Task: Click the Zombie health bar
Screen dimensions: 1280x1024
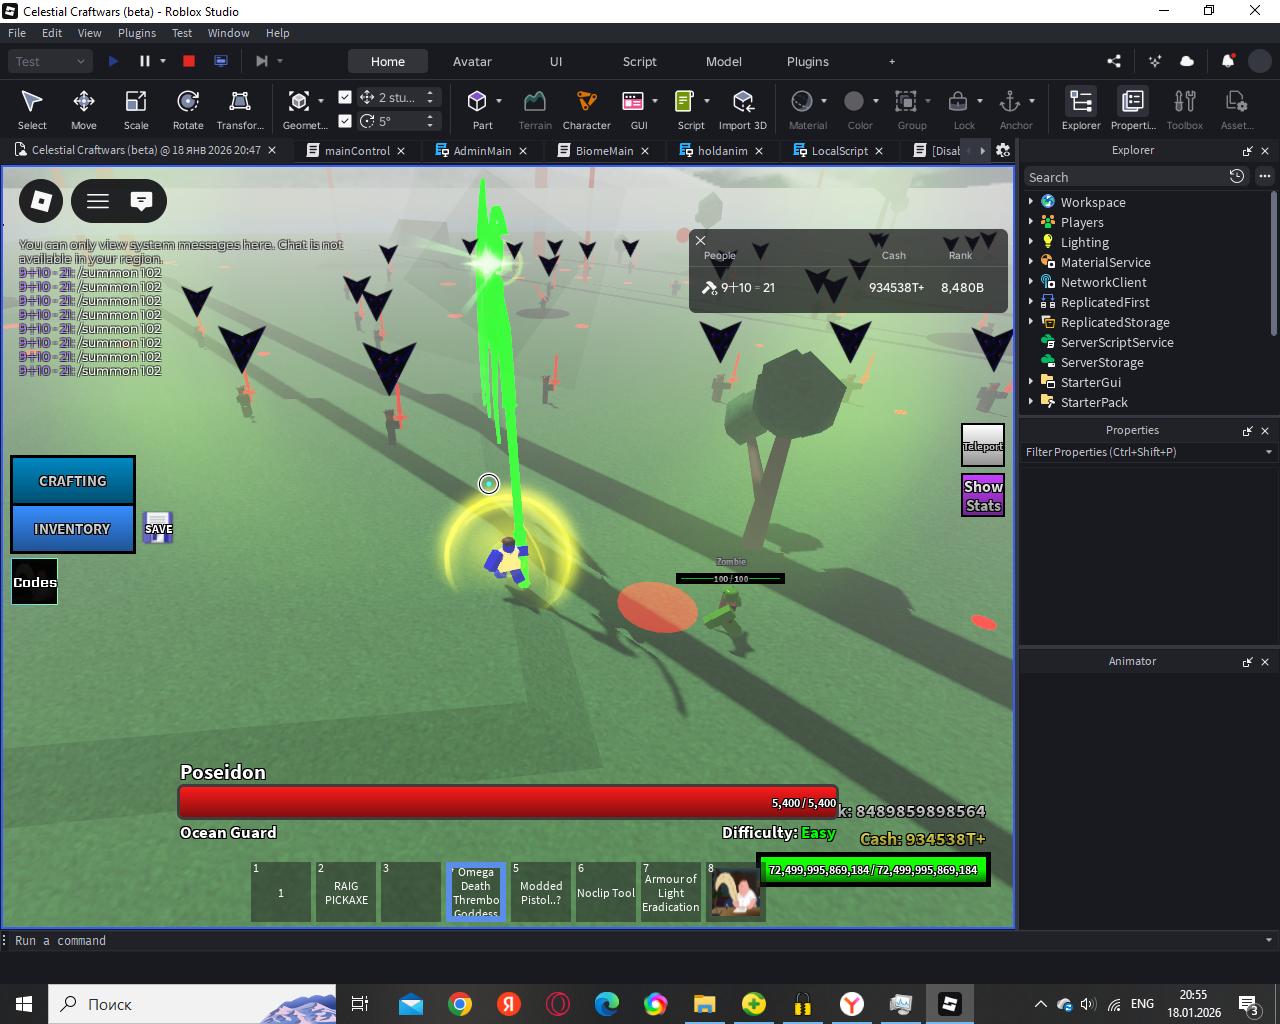Action: [x=730, y=578]
